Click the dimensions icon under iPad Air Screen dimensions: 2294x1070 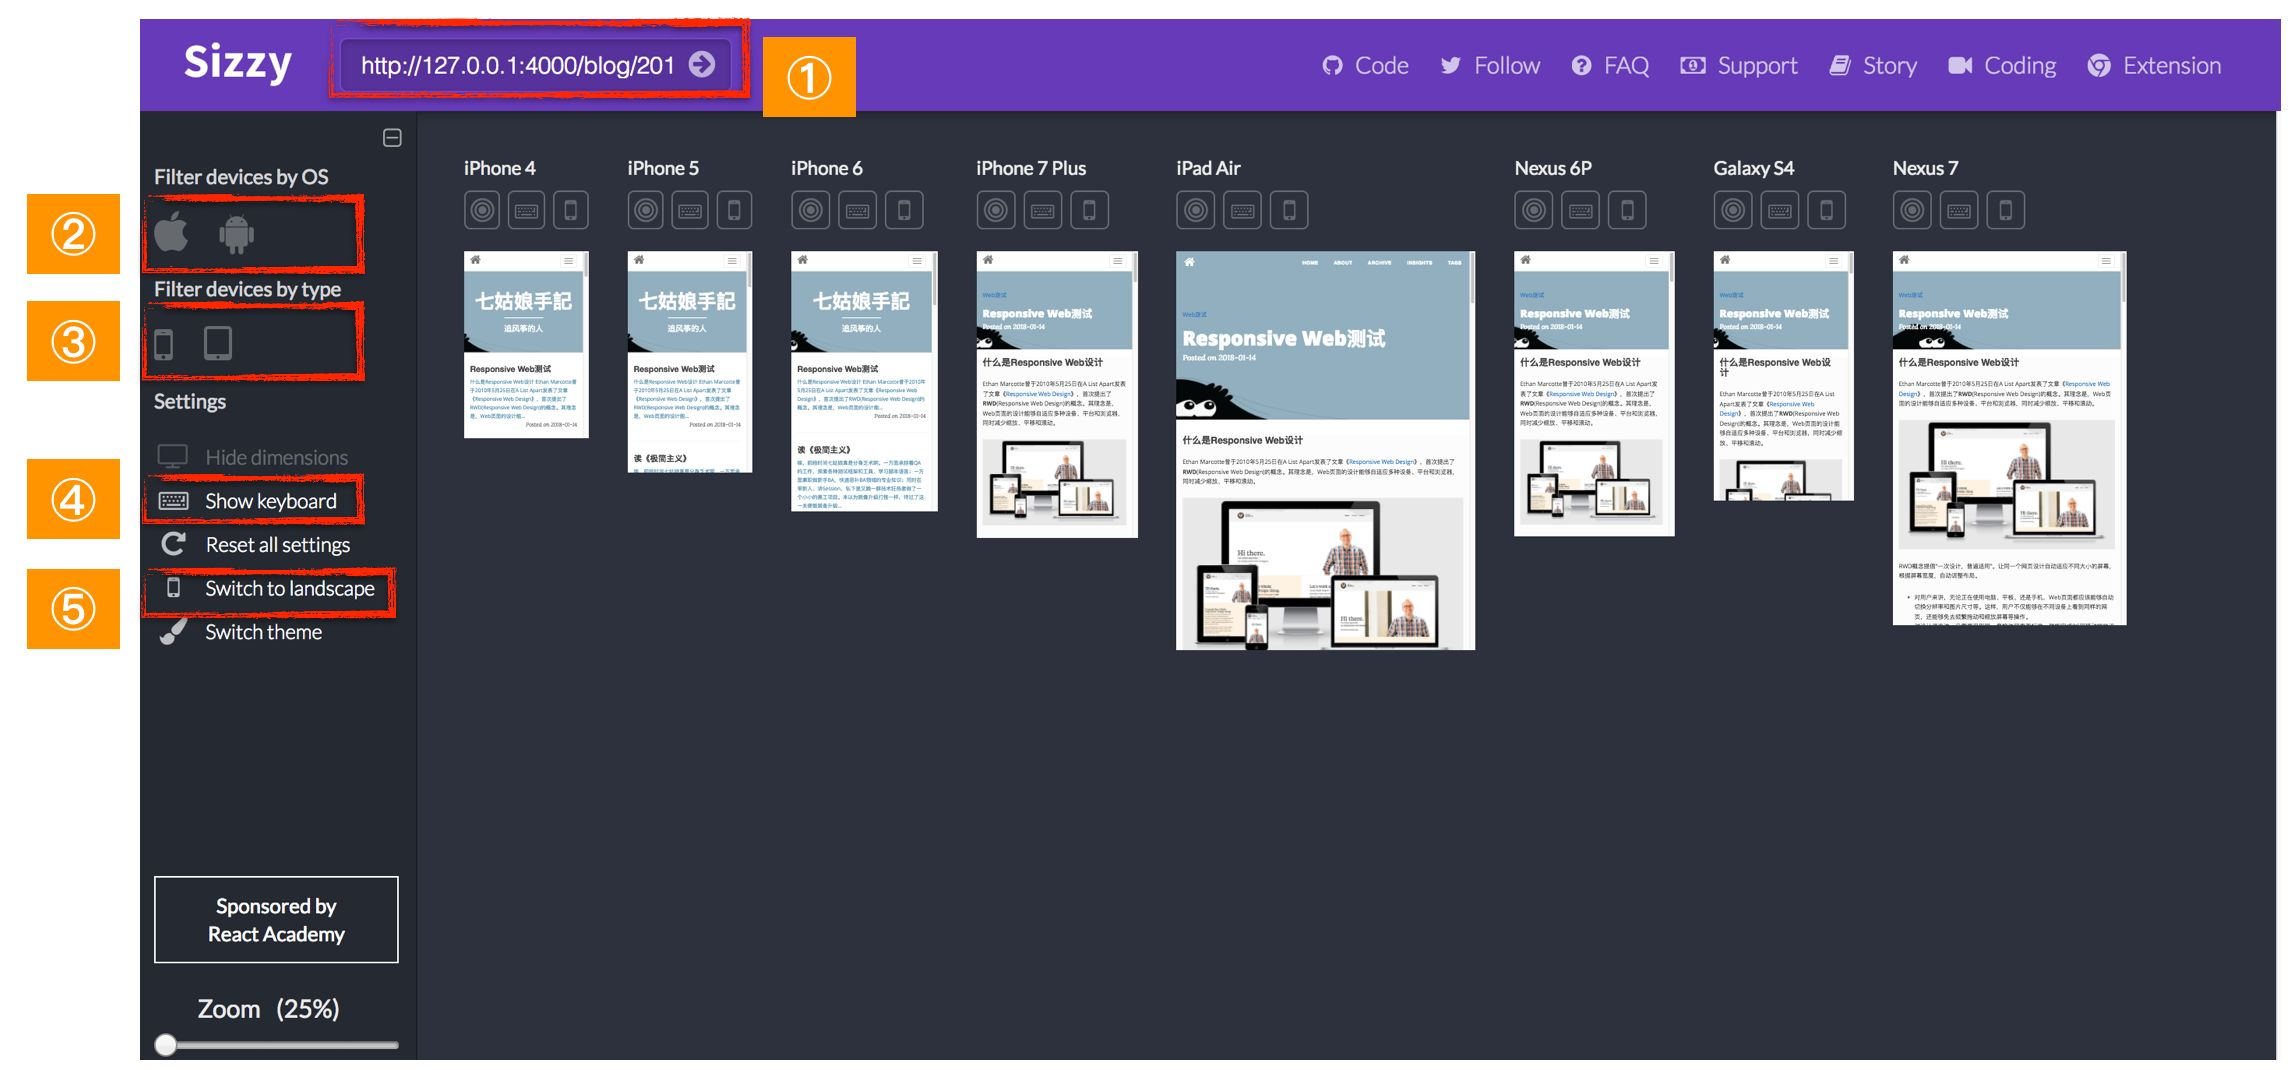point(1196,210)
